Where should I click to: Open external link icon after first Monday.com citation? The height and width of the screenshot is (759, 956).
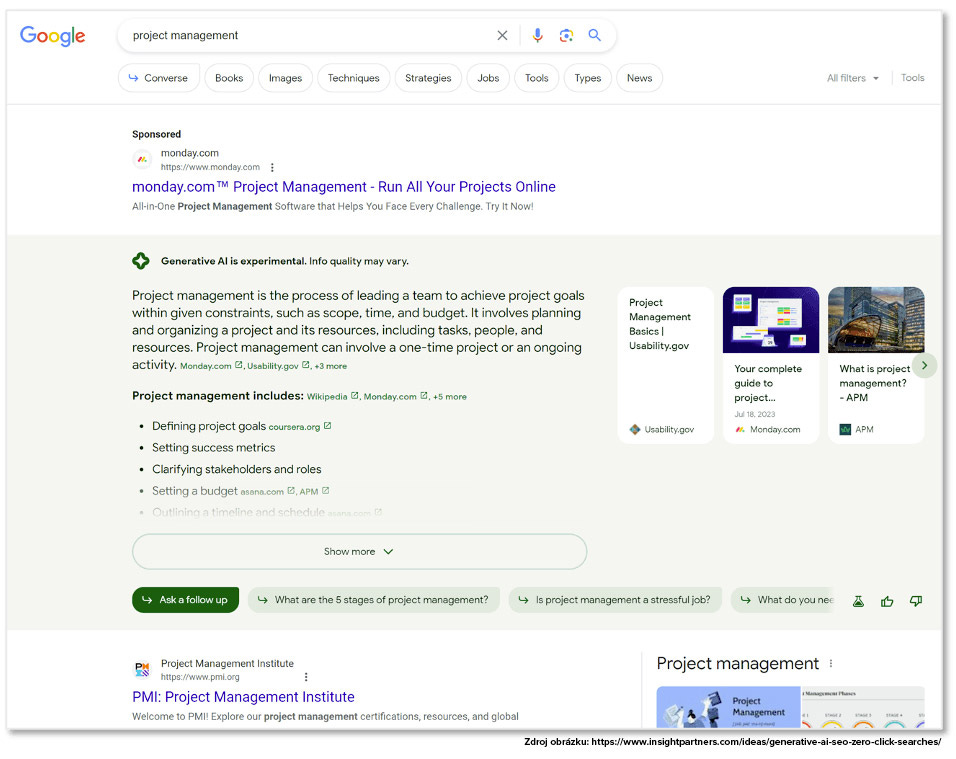[238, 365]
